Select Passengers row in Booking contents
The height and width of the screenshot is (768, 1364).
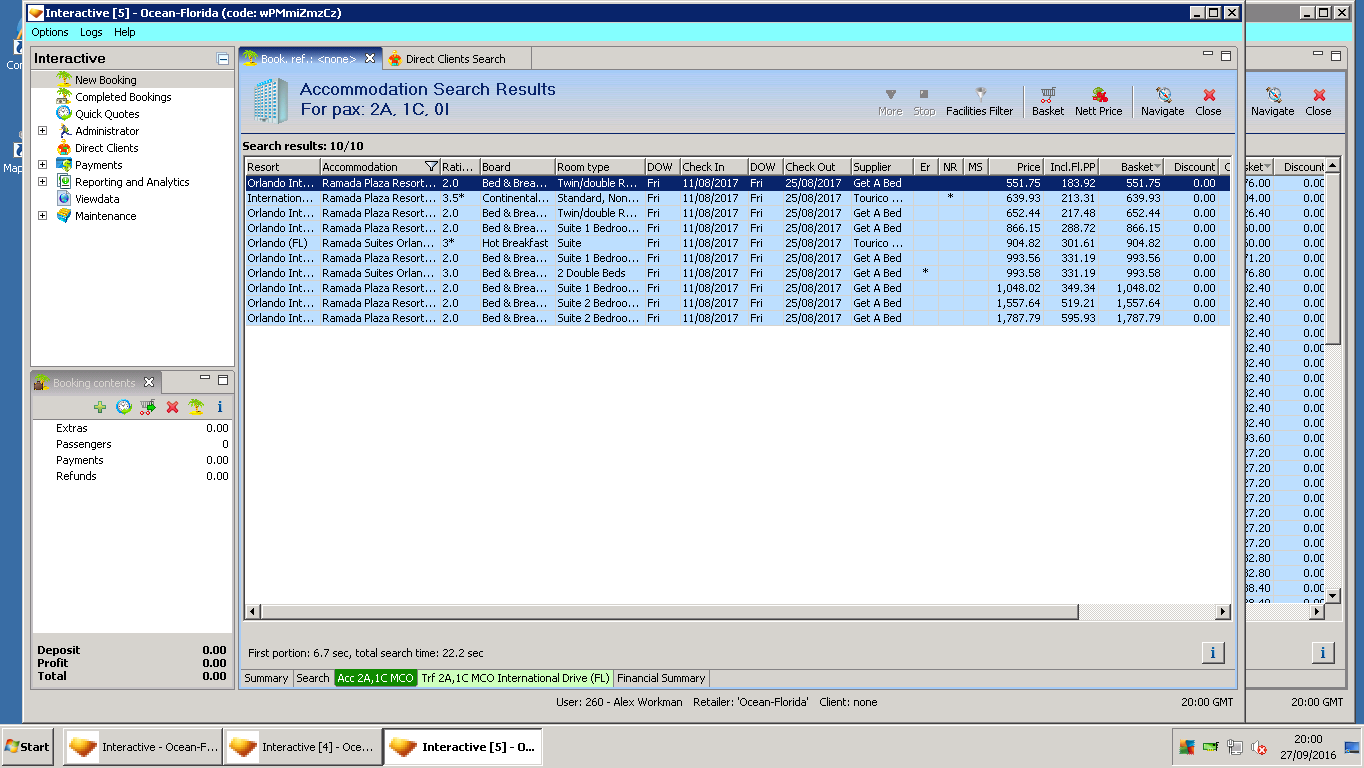tap(132, 444)
